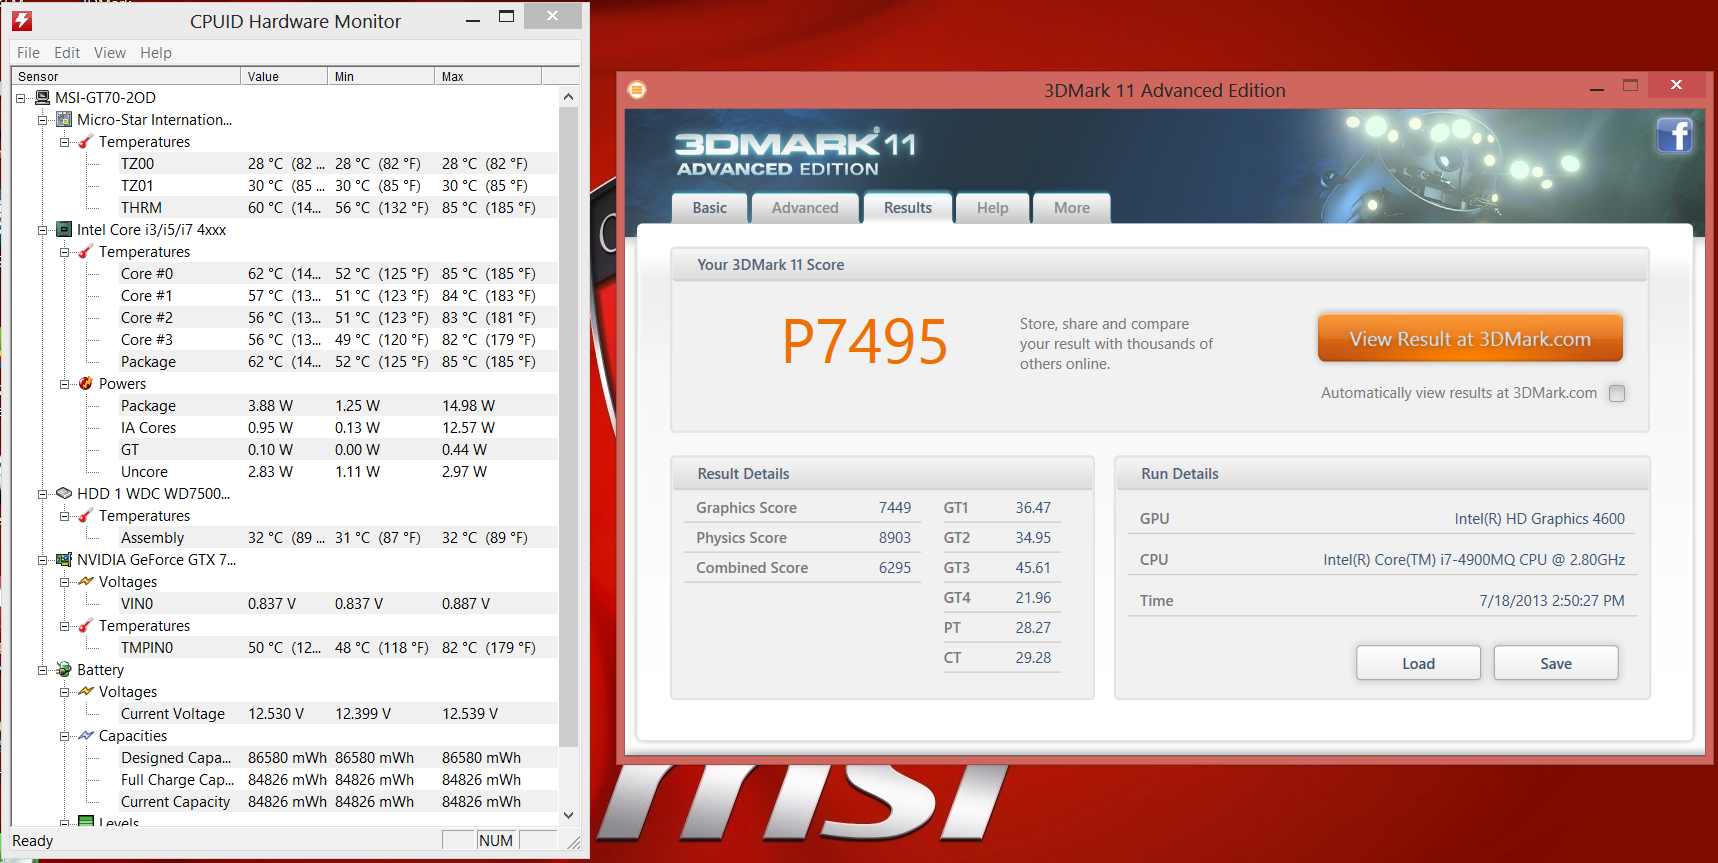Collapse Temperatures under Intel Core

(x=65, y=252)
